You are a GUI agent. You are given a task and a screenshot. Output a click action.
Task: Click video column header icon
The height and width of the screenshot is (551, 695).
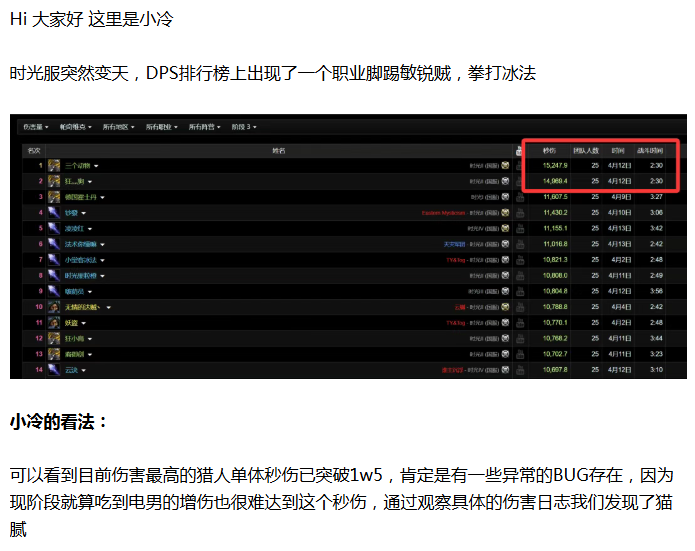[x=521, y=150]
